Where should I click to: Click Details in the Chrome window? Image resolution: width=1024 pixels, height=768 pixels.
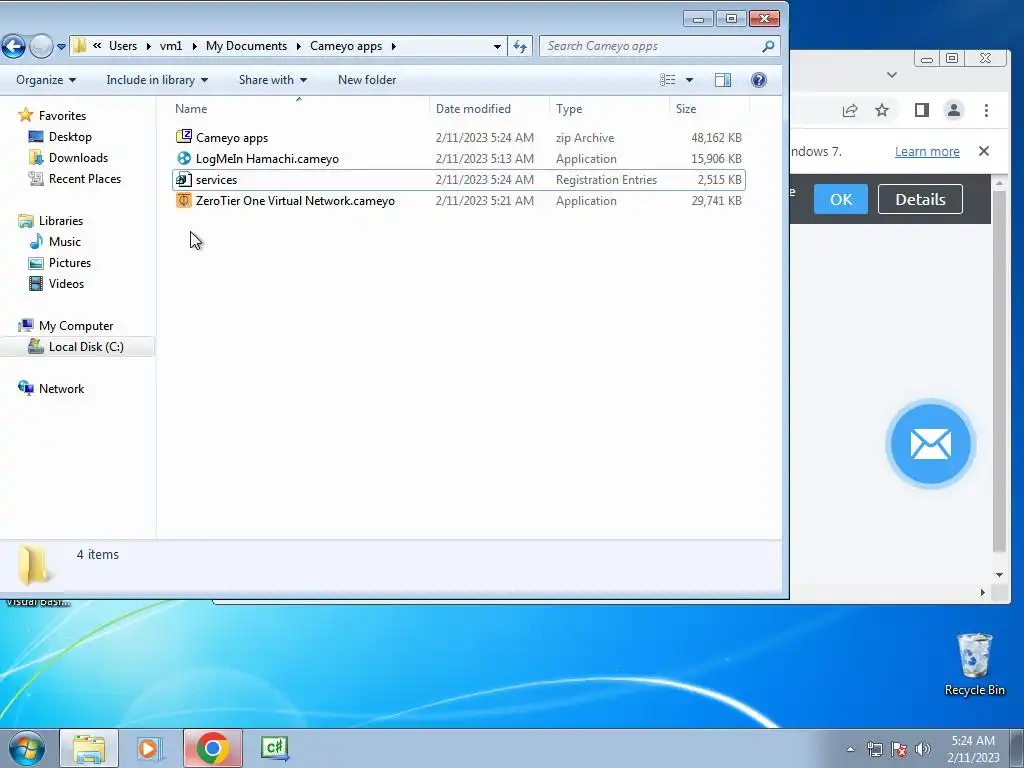coord(920,199)
